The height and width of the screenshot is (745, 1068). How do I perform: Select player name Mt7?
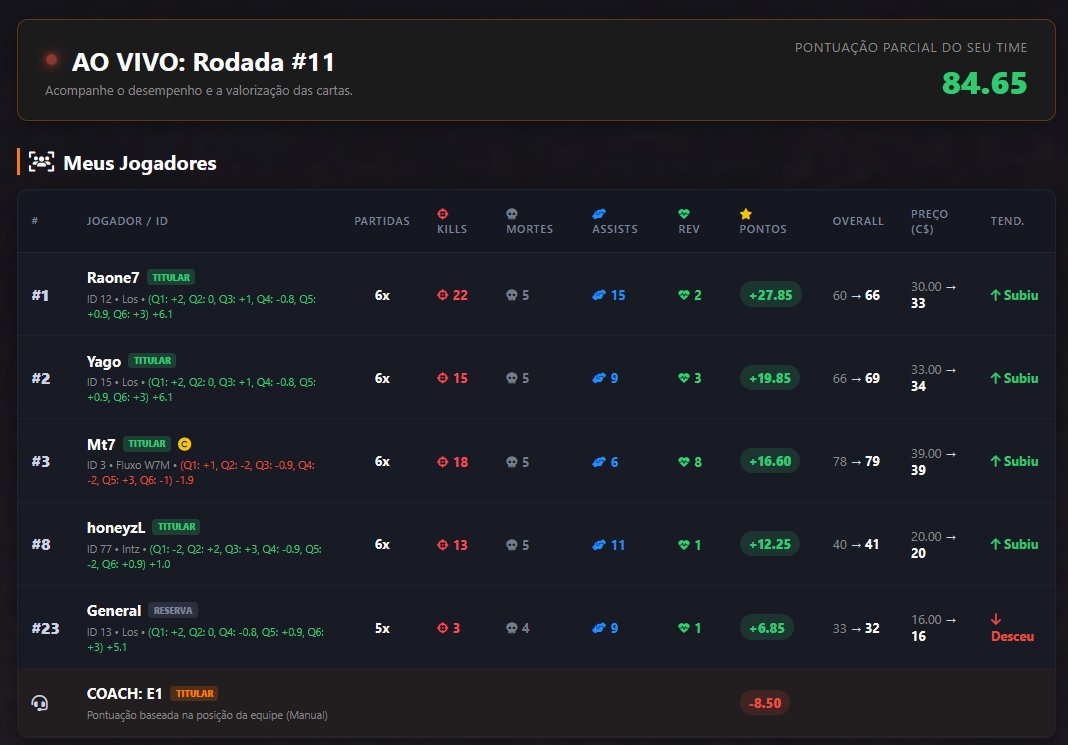pos(101,445)
